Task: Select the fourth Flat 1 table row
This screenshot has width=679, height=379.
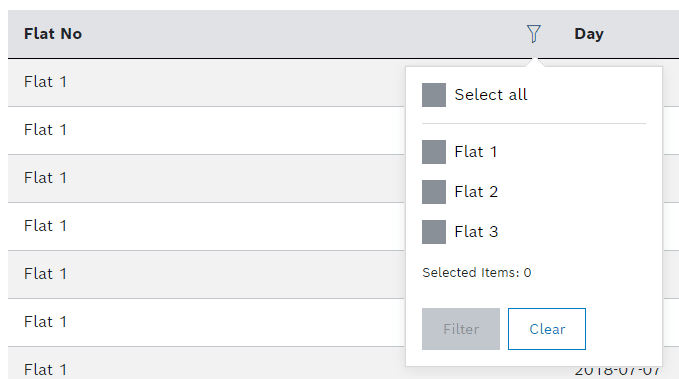Action: click(x=206, y=227)
